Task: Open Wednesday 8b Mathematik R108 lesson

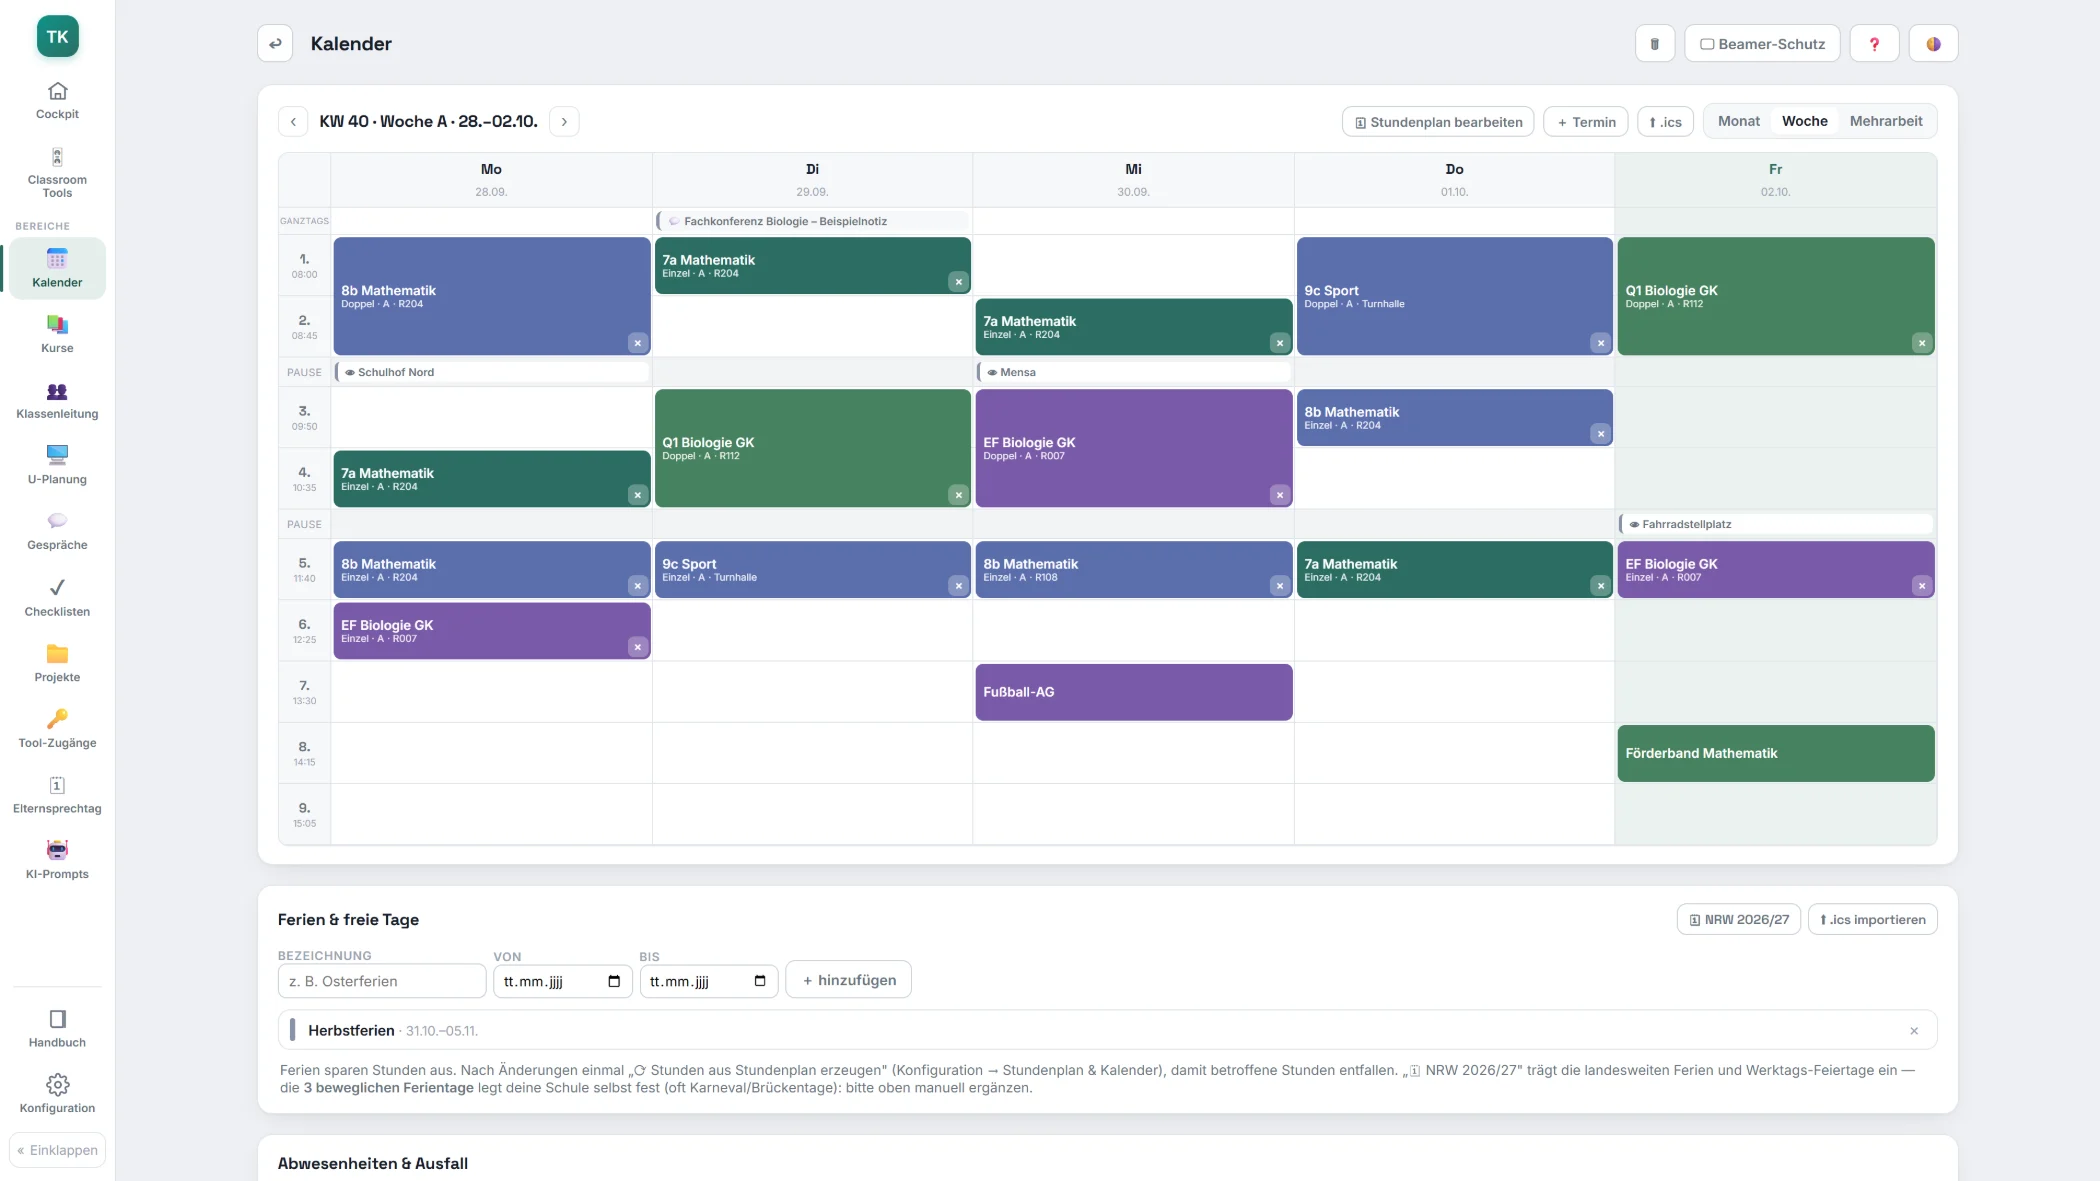Action: point(1134,570)
